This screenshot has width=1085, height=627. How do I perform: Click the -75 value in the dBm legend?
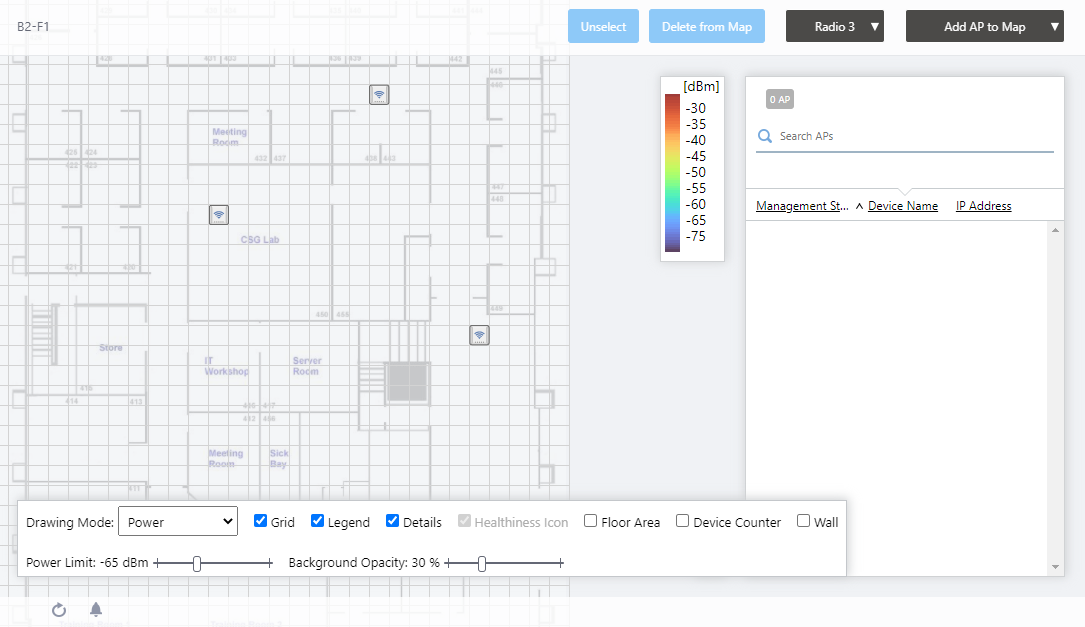(x=695, y=237)
